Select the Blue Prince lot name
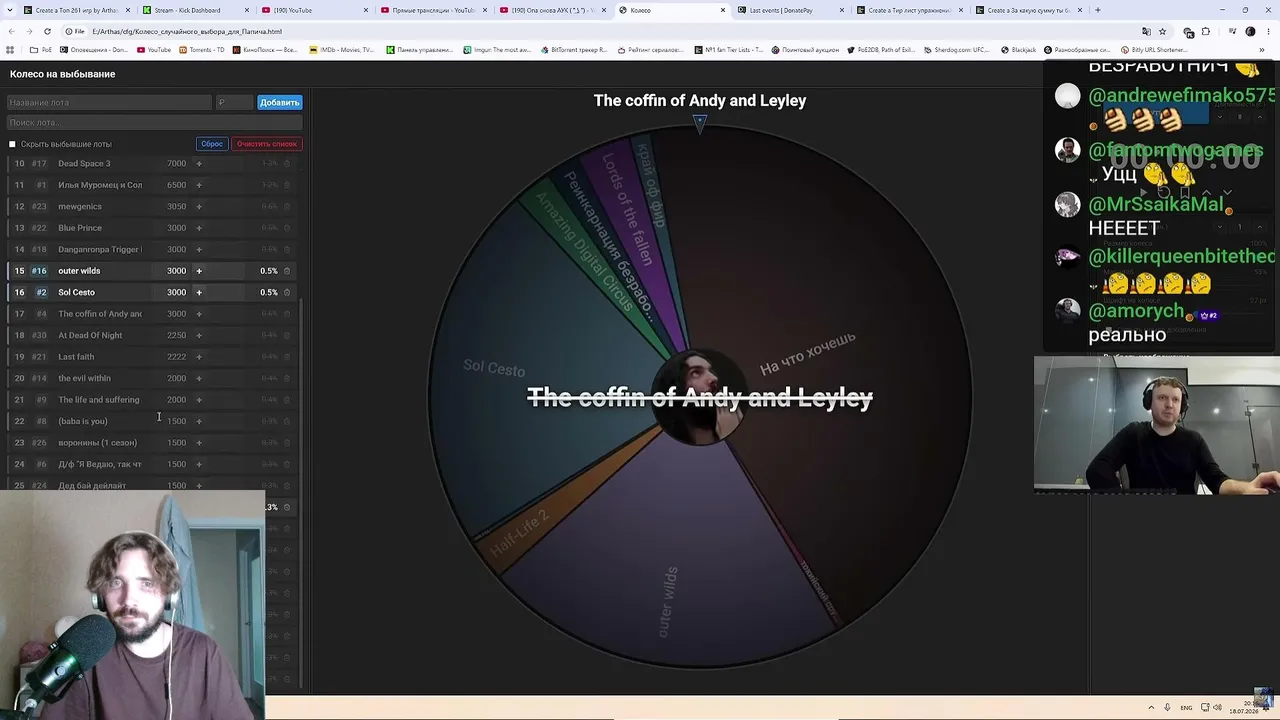Screen dimensions: 1280x720 [x=80, y=228]
